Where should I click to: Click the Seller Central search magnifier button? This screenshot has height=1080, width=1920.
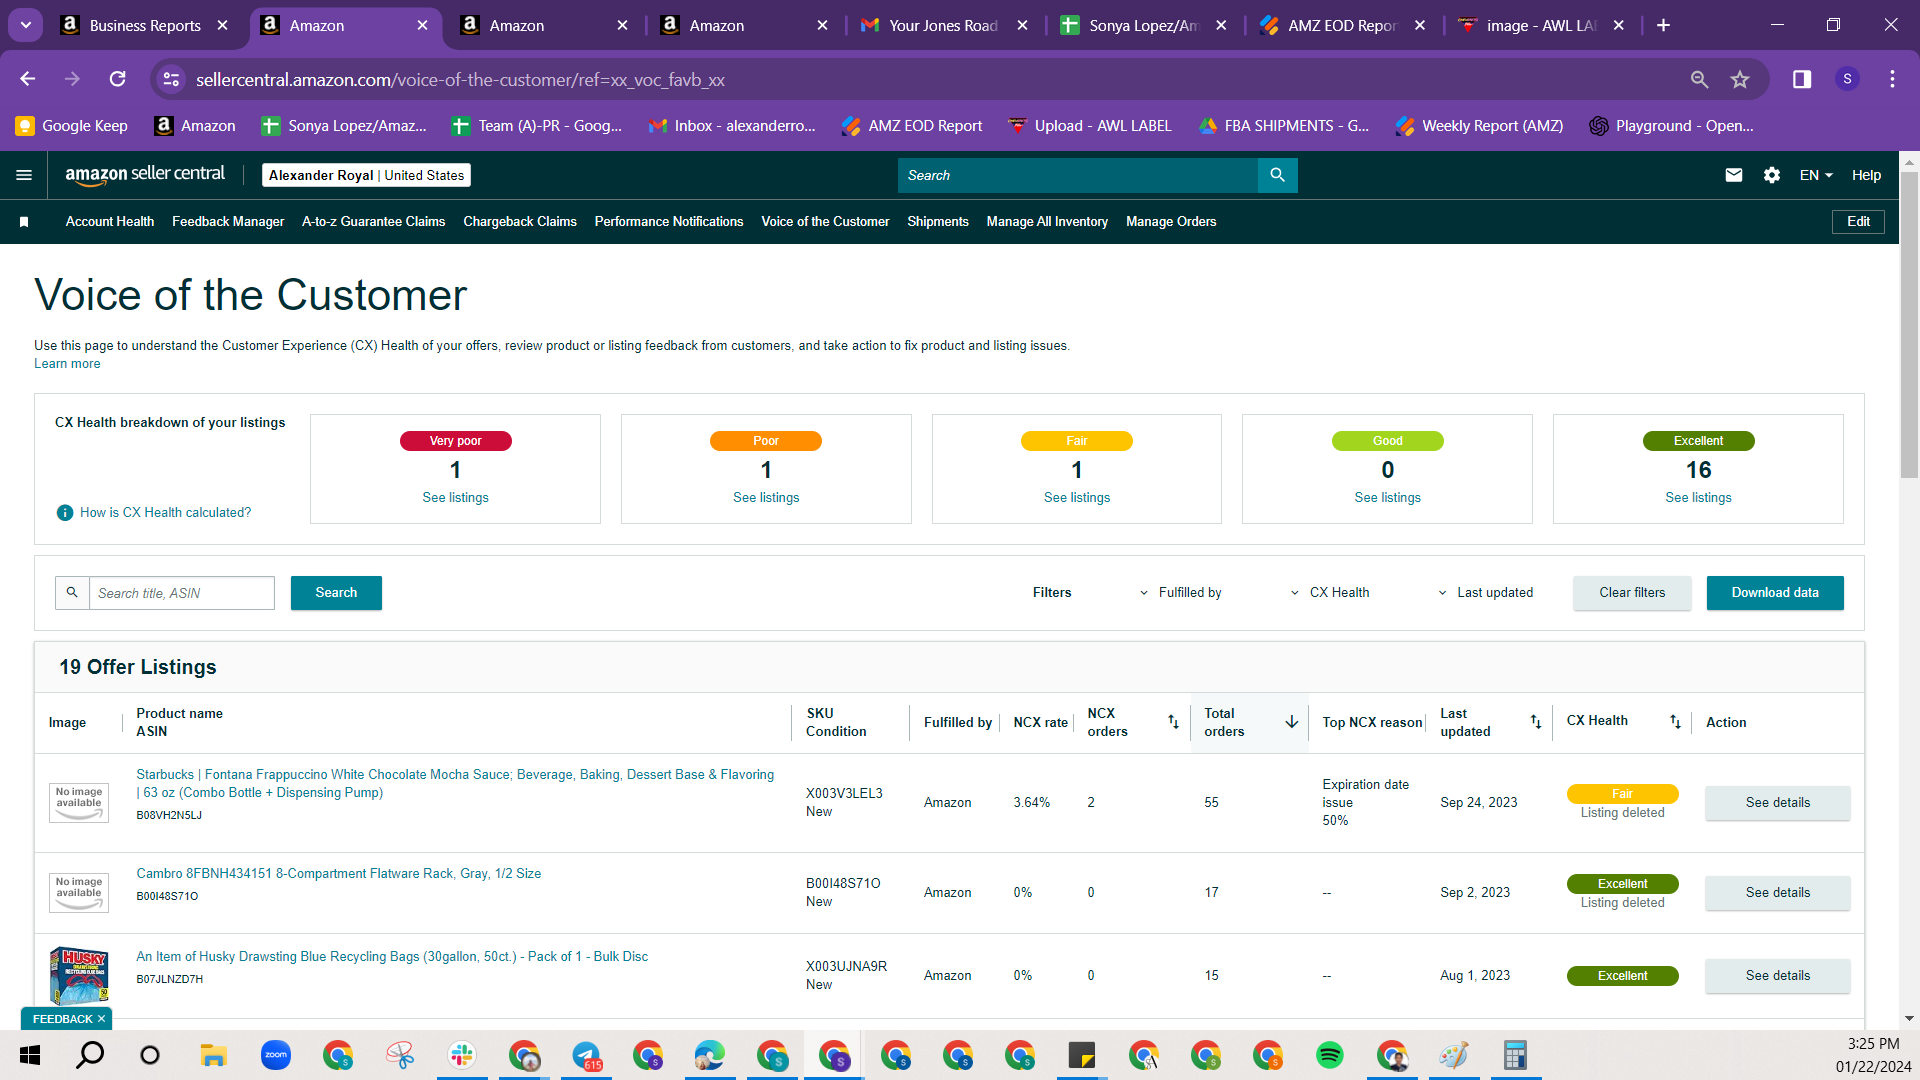1277,175
